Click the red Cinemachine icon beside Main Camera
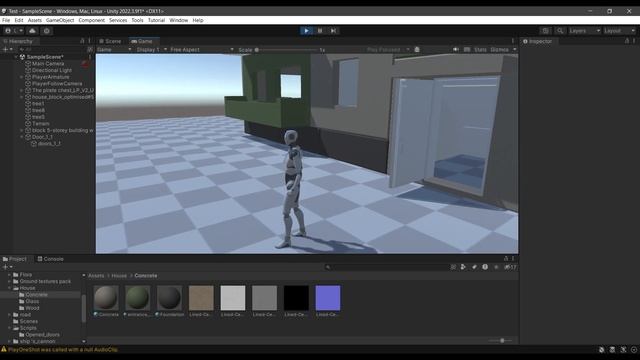The image size is (640, 360). coord(85,64)
